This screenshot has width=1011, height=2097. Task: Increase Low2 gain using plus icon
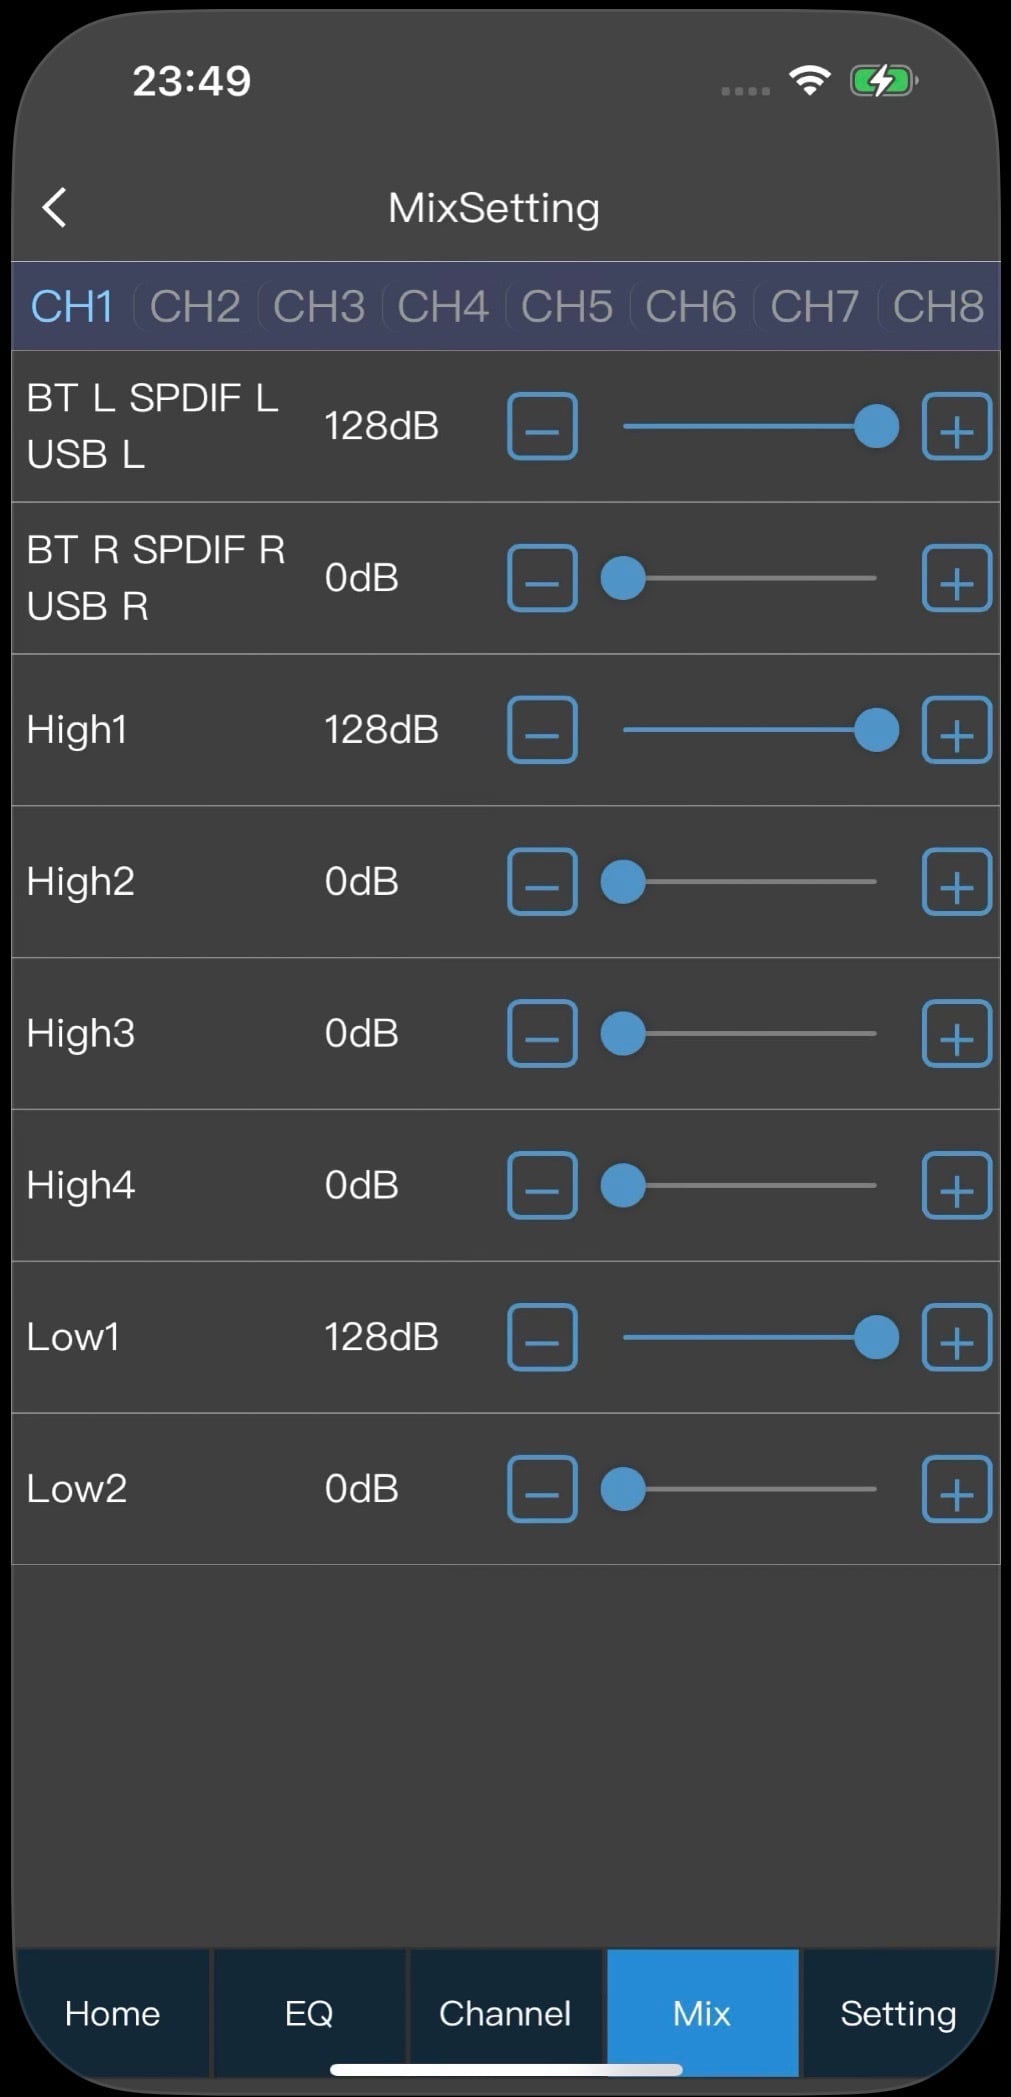[956, 1490]
